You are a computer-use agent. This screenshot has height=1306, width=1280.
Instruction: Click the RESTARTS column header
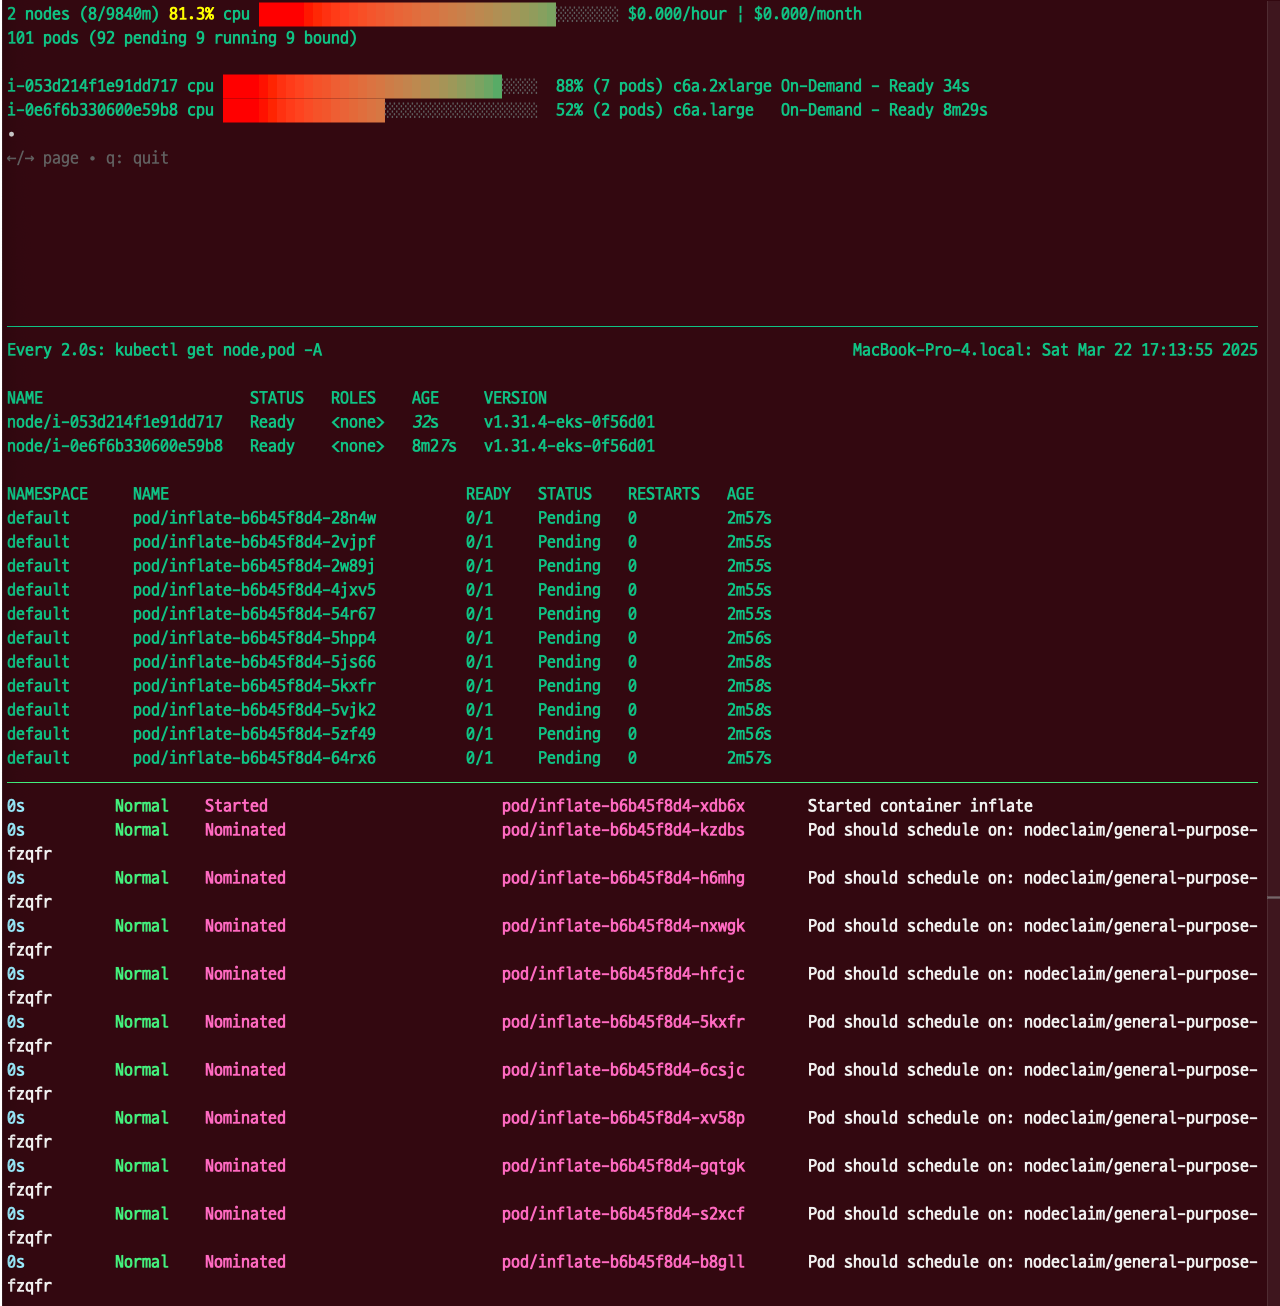tap(664, 494)
